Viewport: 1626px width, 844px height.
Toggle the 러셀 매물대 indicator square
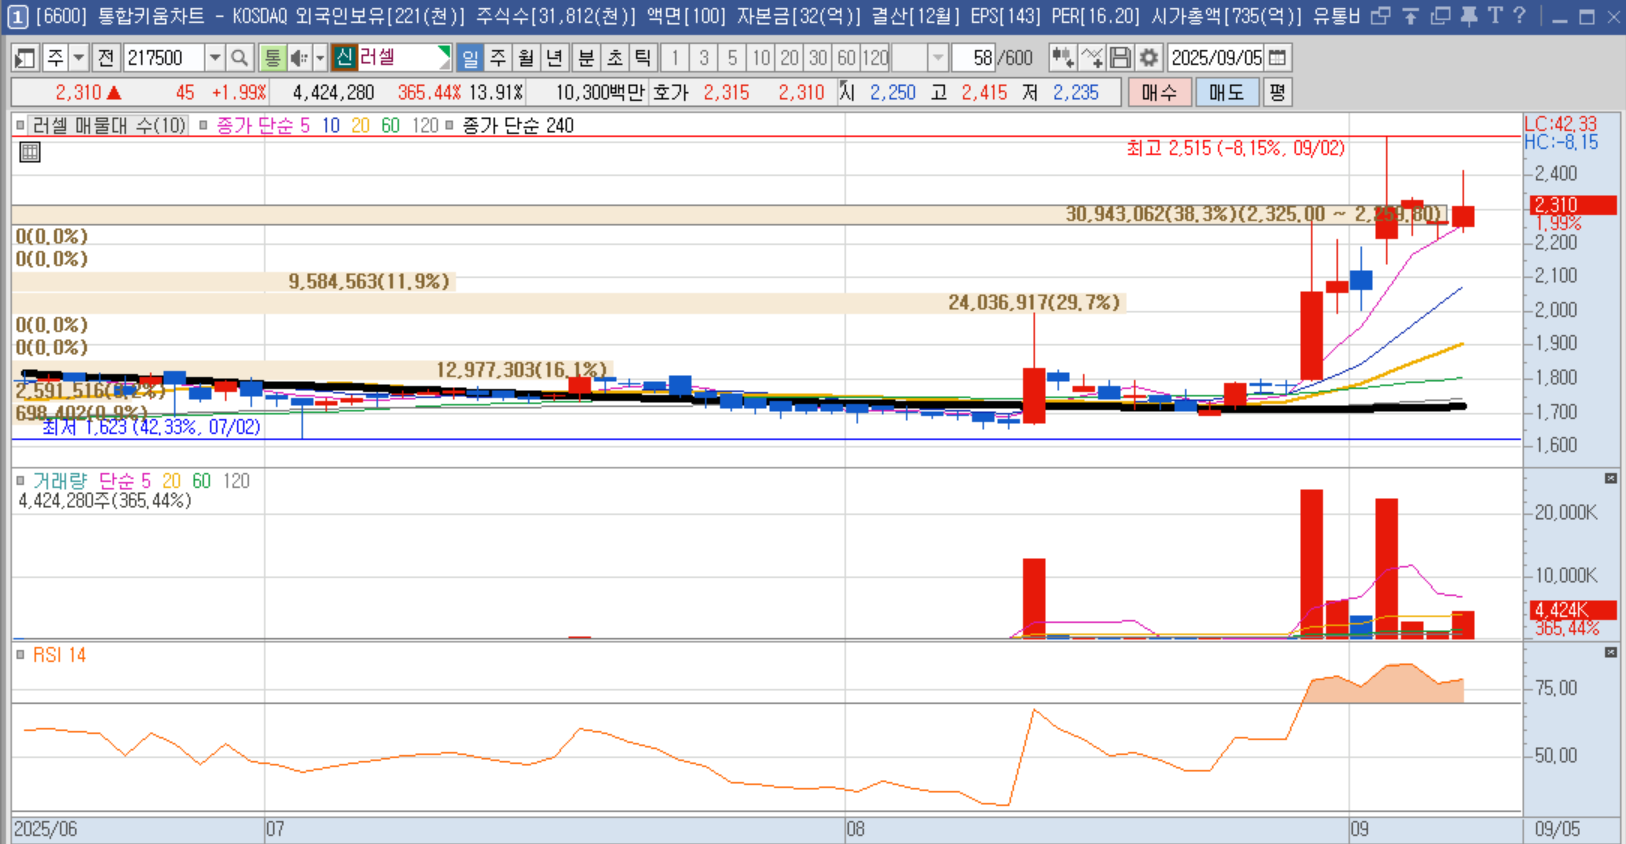(20, 126)
